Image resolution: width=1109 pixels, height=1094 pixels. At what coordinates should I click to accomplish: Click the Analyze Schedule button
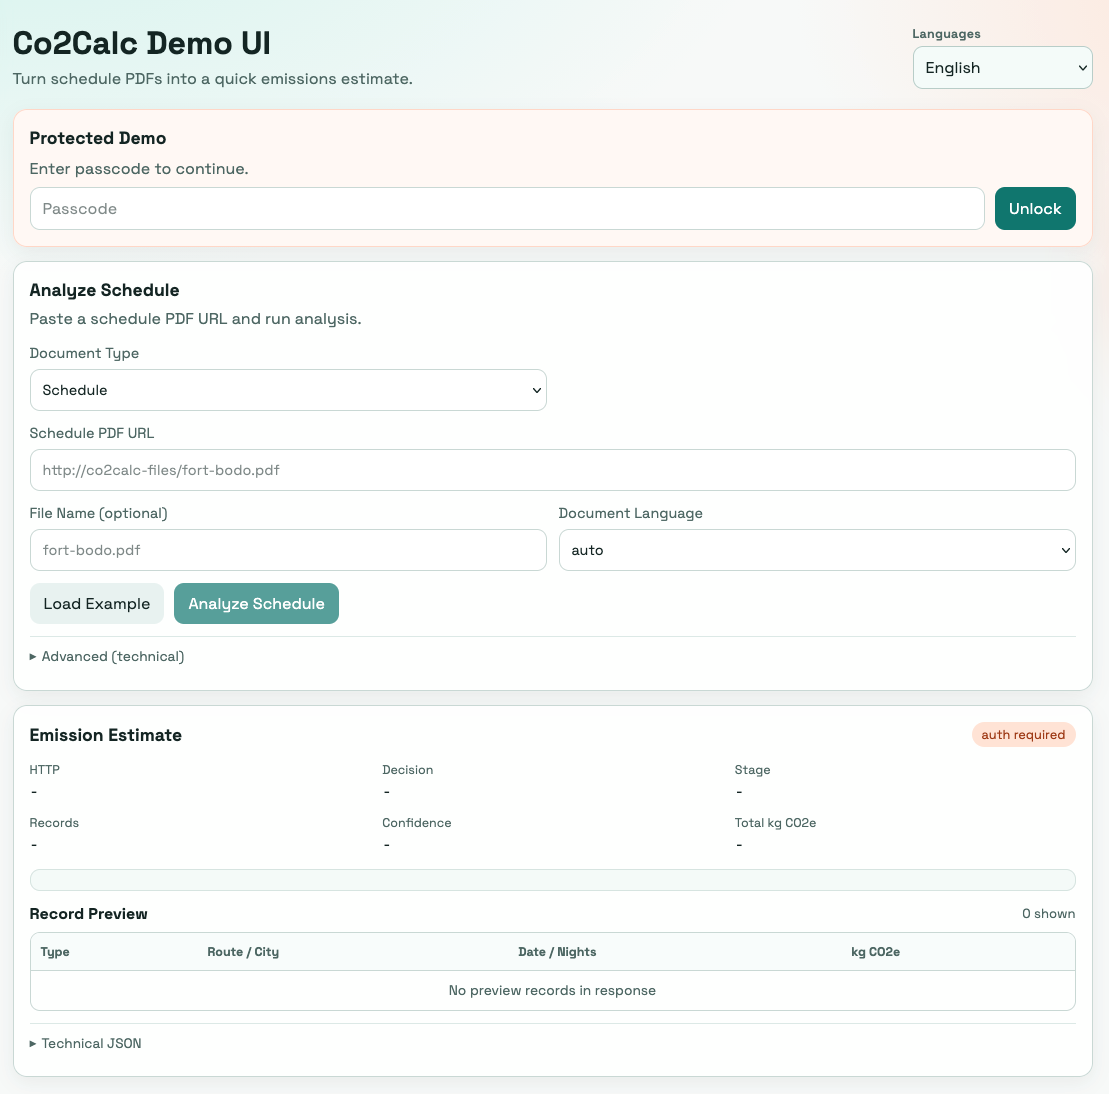256,604
